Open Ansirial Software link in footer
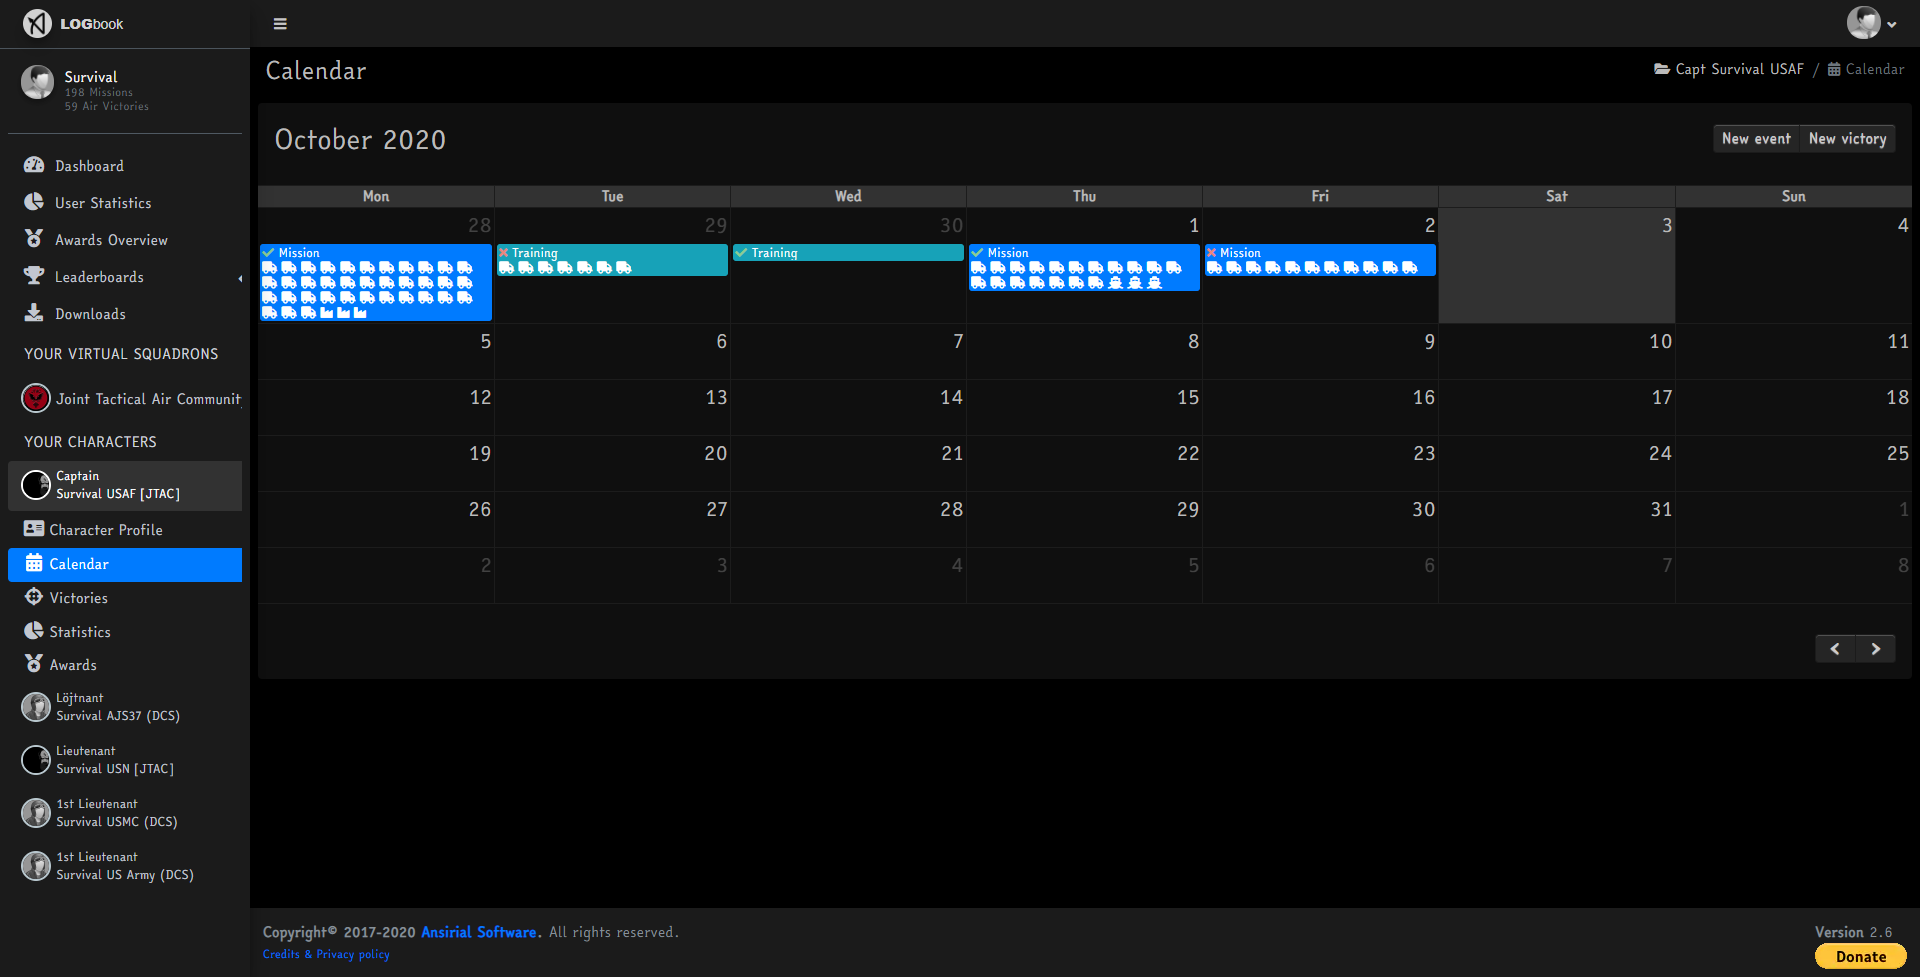 point(479,932)
